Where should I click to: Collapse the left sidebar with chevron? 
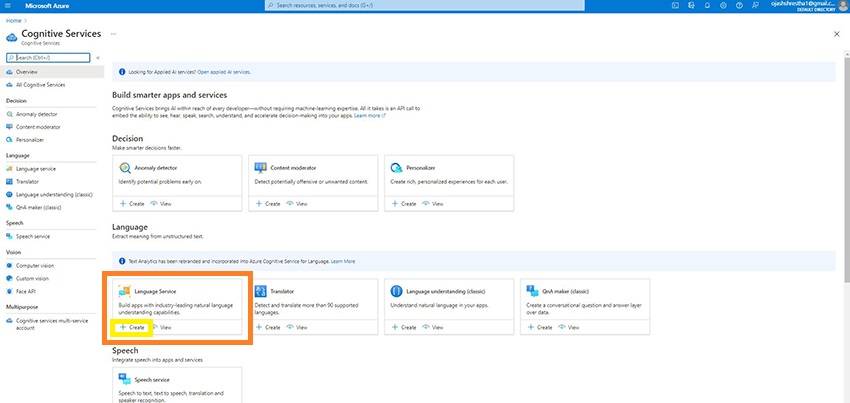[x=98, y=57]
